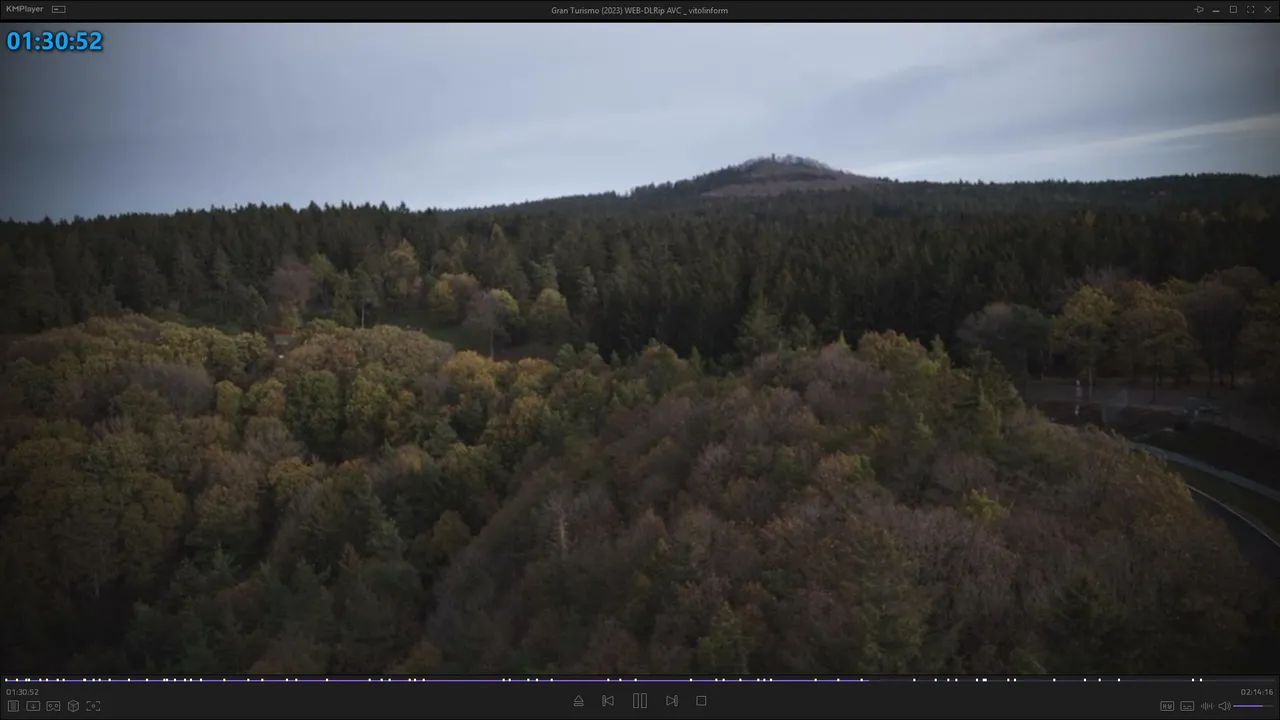The width and height of the screenshot is (1280, 720).
Task: Switch the player to fullscreen mode
Action: [1249, 9]
